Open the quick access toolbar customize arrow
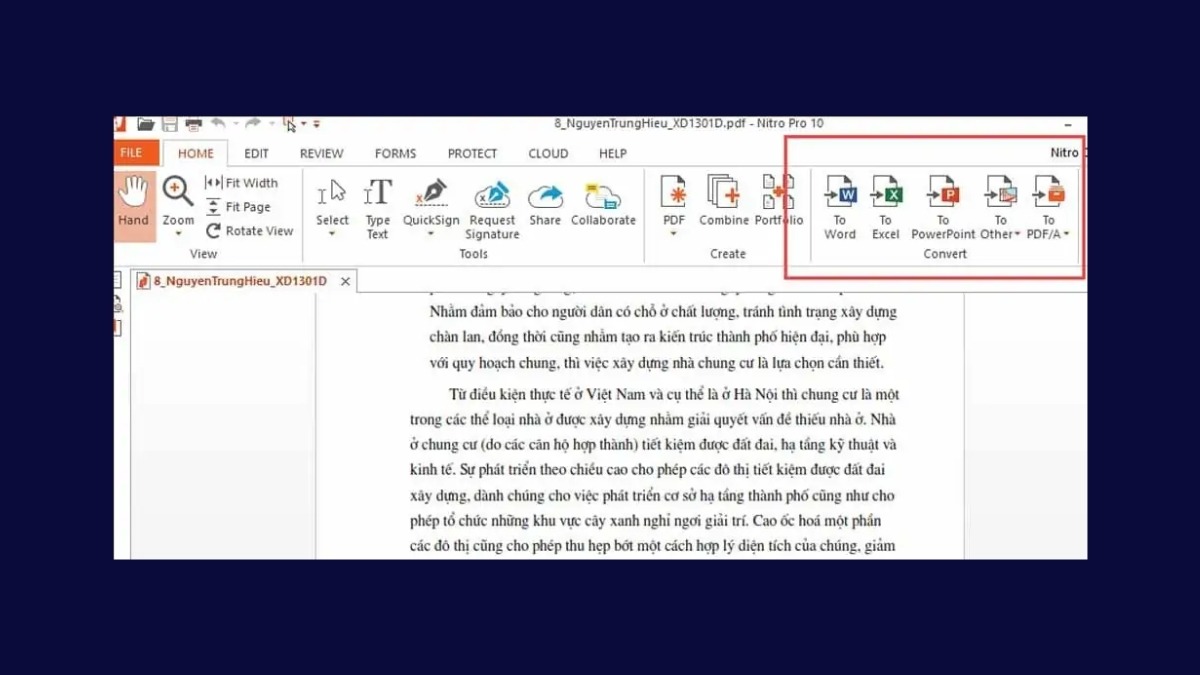The width and height of the screenshot is (1200, 675). tap(317, 124)
